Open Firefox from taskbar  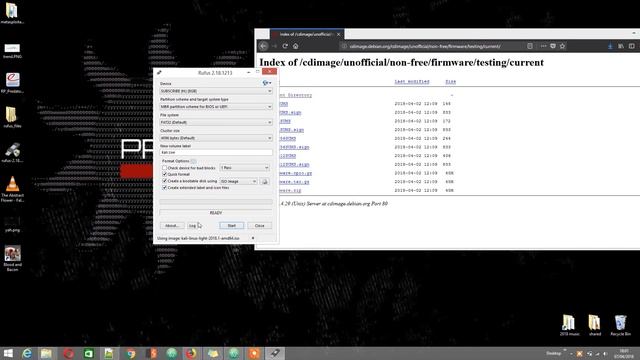191,353
